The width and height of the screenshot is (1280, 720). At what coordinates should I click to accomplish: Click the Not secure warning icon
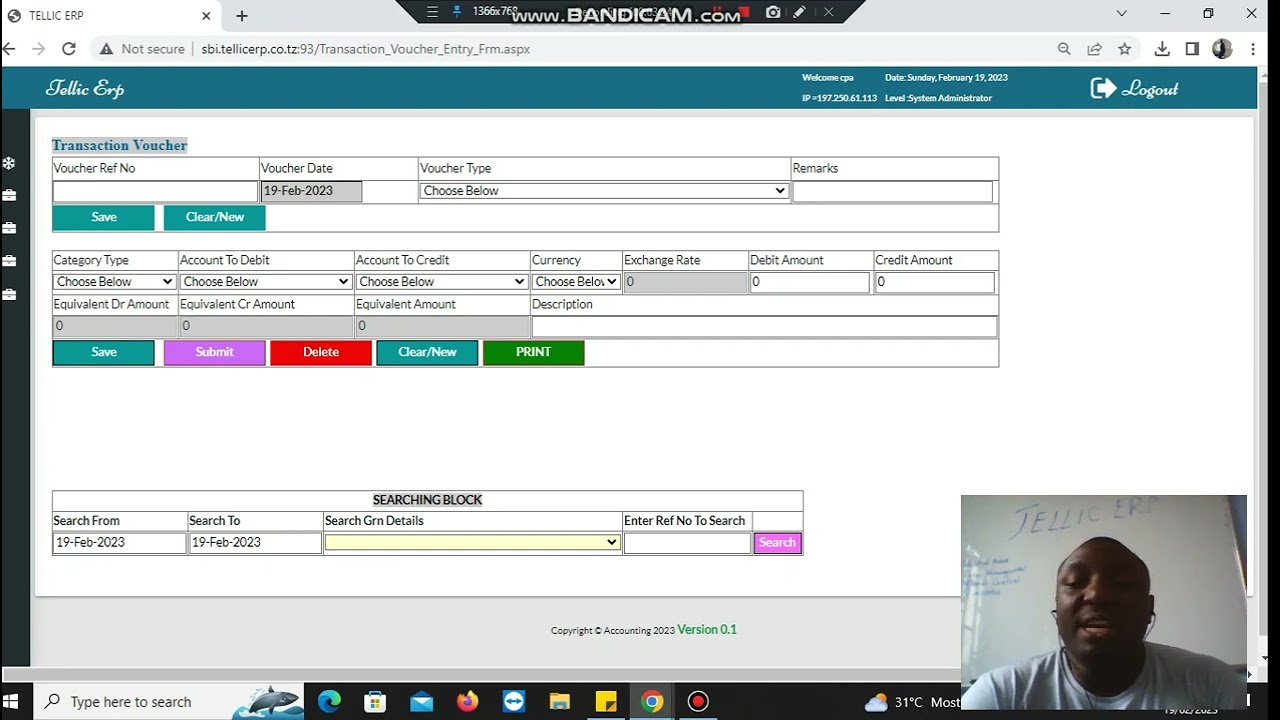106,49
